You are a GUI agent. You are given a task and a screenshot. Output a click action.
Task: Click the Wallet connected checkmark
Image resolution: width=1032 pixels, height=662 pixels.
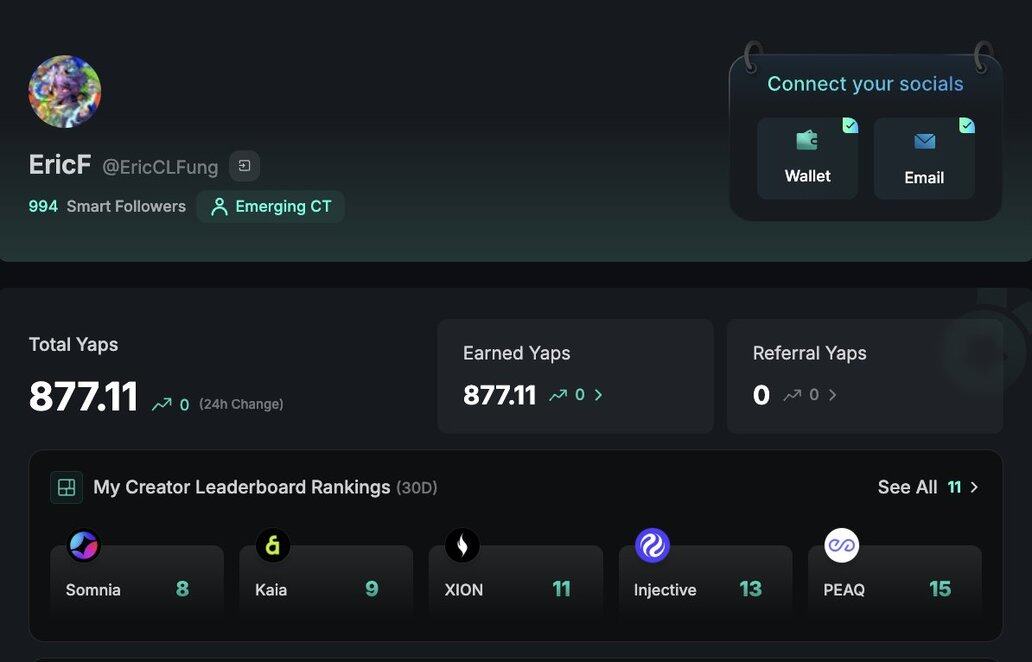click(850, 125)
